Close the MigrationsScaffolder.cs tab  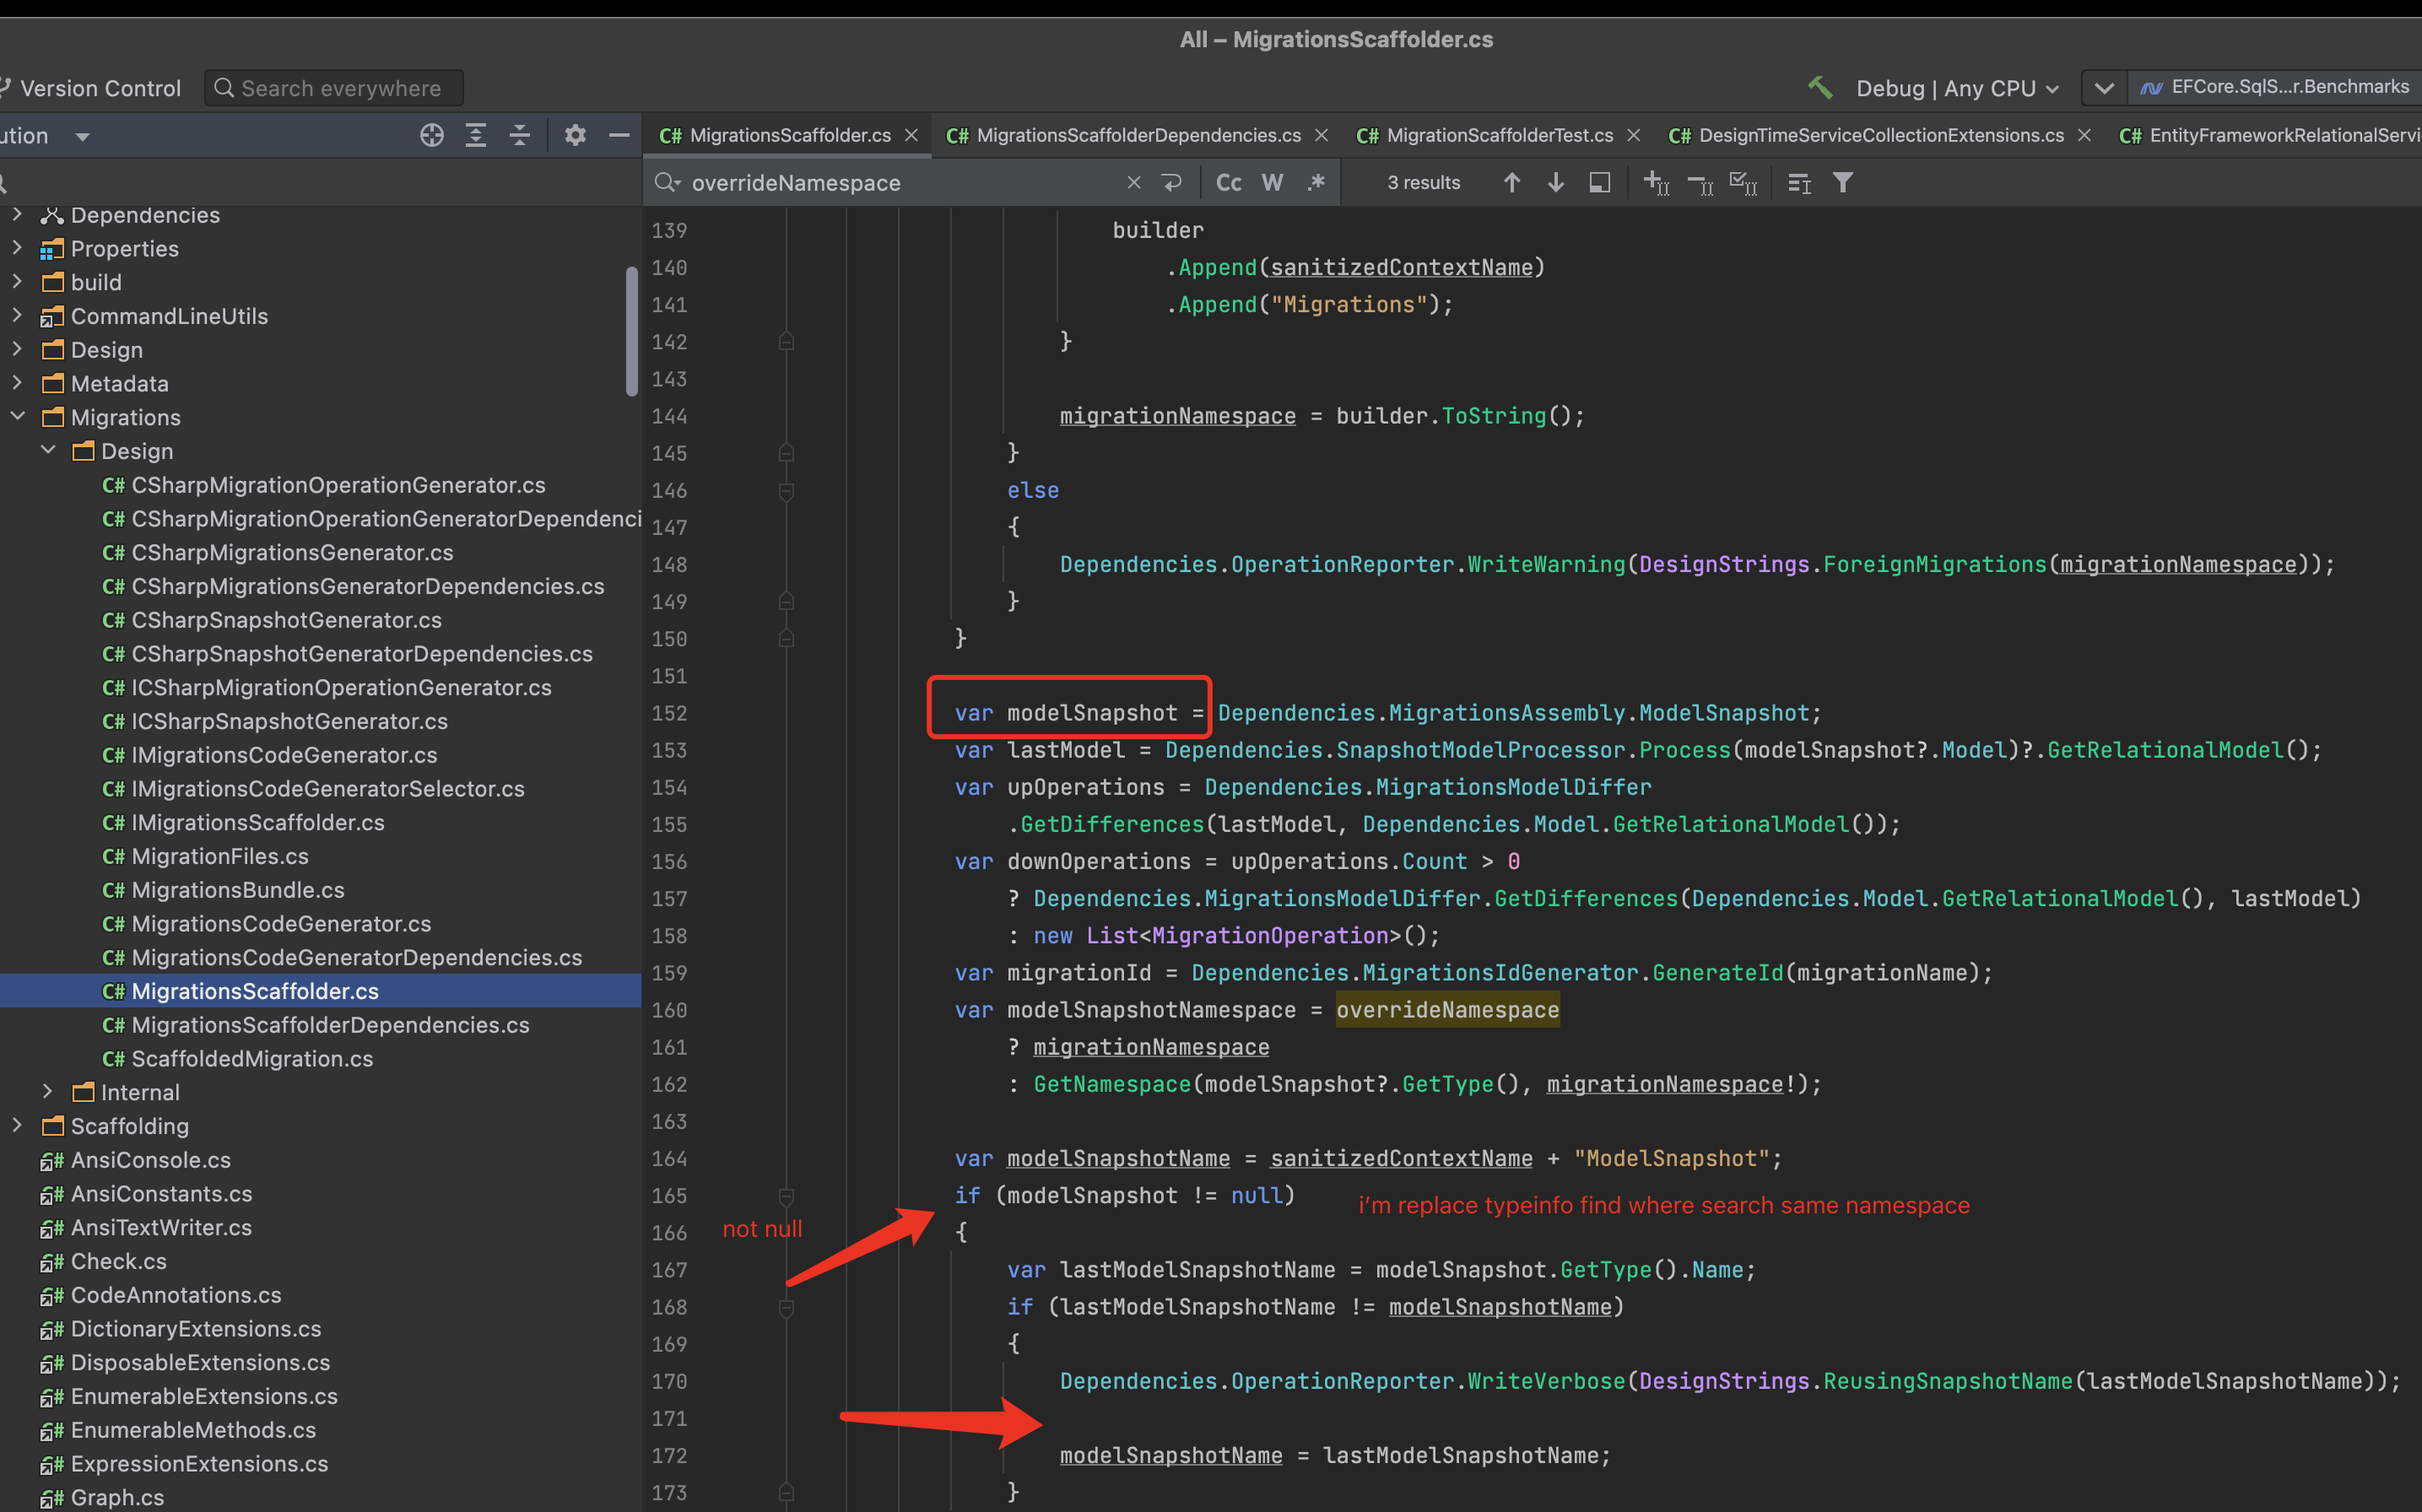click(911, 135)
